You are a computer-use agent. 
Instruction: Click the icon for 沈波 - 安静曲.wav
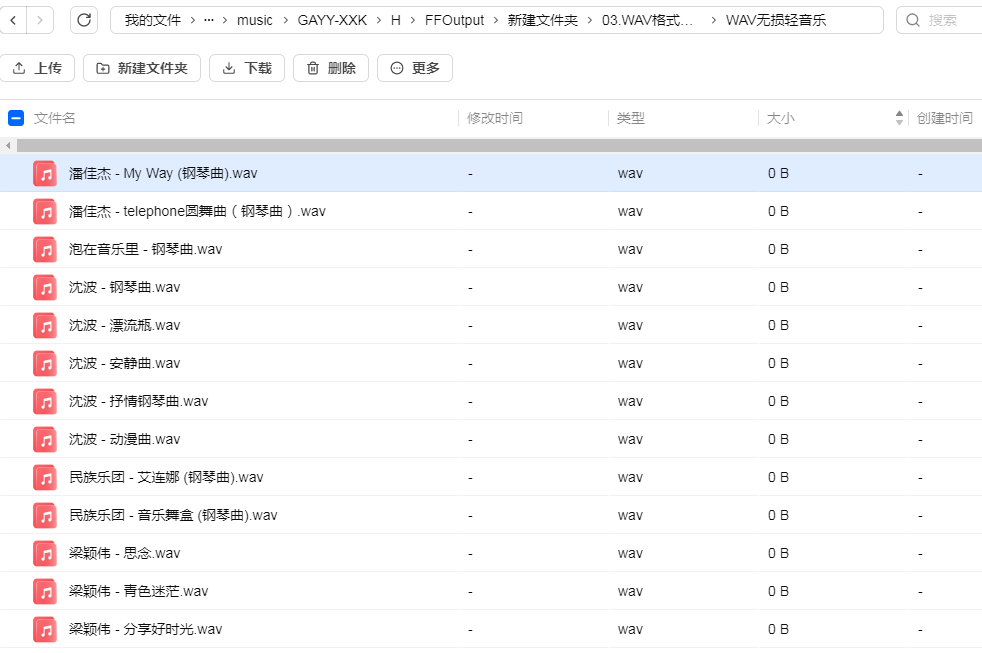point(45,364)
